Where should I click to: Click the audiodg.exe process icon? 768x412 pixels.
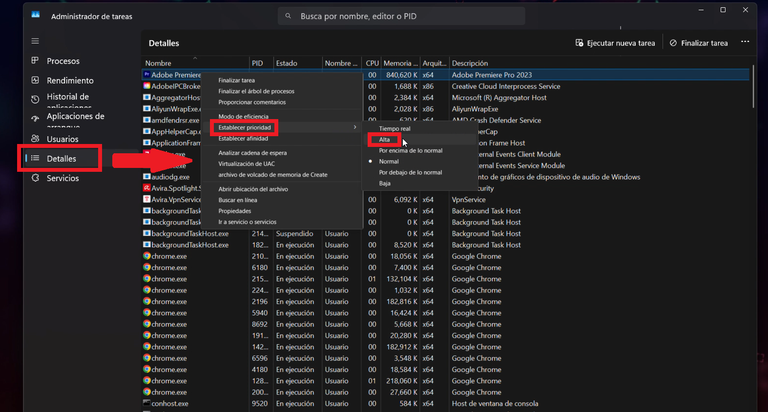pyautogui.click(x=146, y=176)
